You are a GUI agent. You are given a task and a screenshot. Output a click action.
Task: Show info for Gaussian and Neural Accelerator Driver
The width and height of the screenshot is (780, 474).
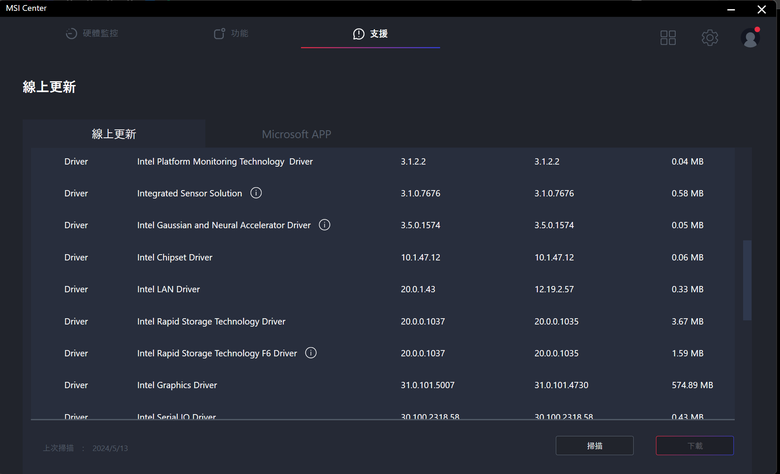324,225
